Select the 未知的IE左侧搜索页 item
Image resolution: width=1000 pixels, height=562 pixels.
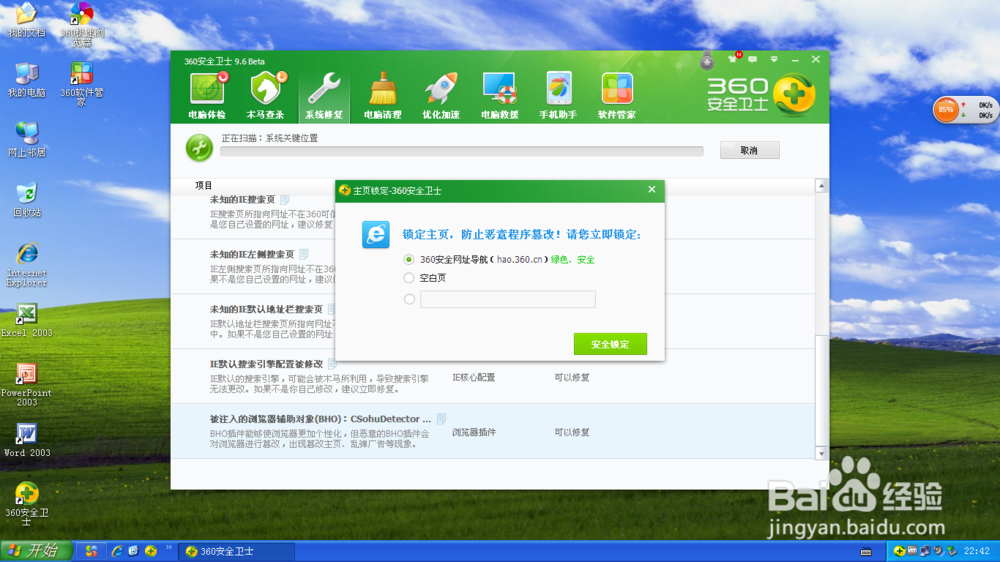[252, 254]
